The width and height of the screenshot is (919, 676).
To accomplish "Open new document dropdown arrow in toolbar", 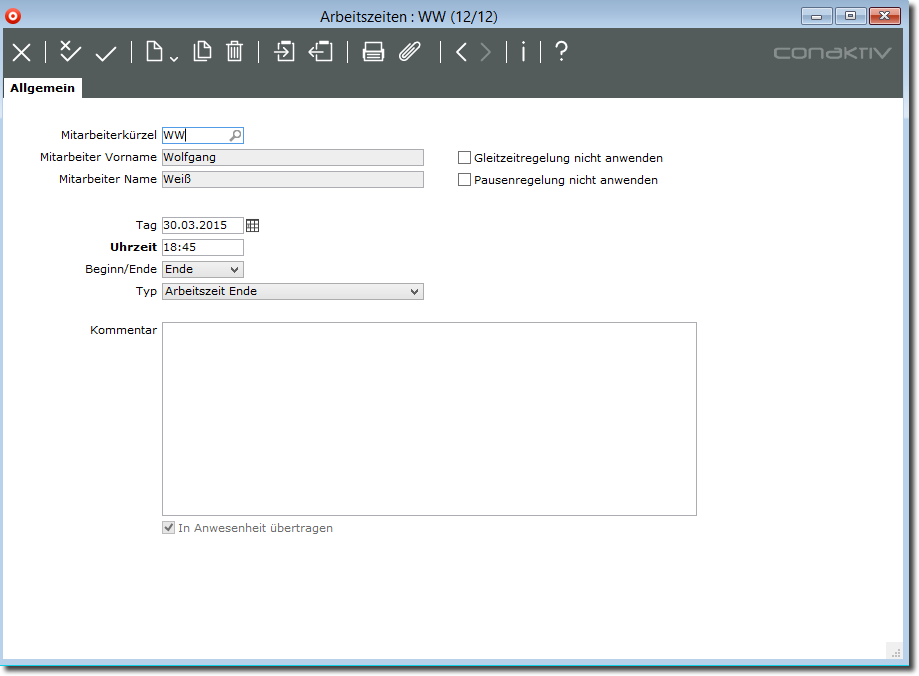I will [x=174, y=57].
